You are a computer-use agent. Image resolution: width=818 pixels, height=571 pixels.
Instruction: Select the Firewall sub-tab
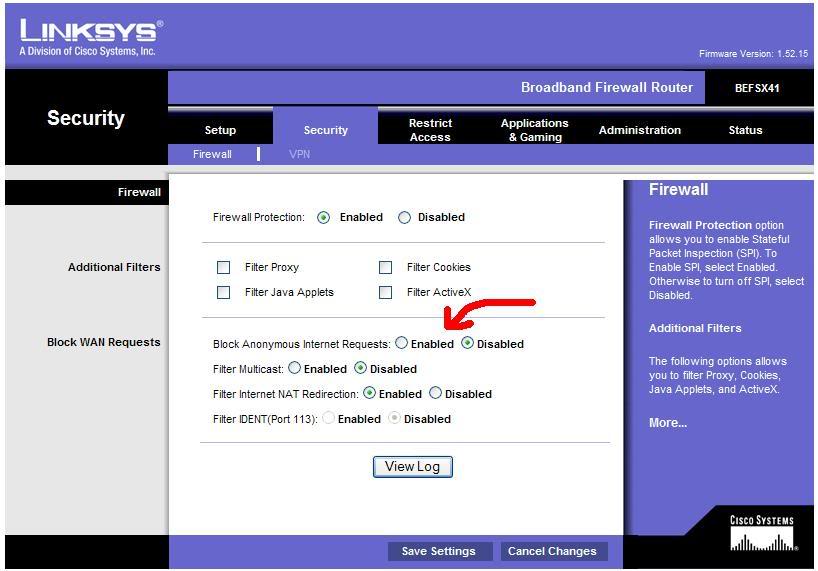point(212,154)
